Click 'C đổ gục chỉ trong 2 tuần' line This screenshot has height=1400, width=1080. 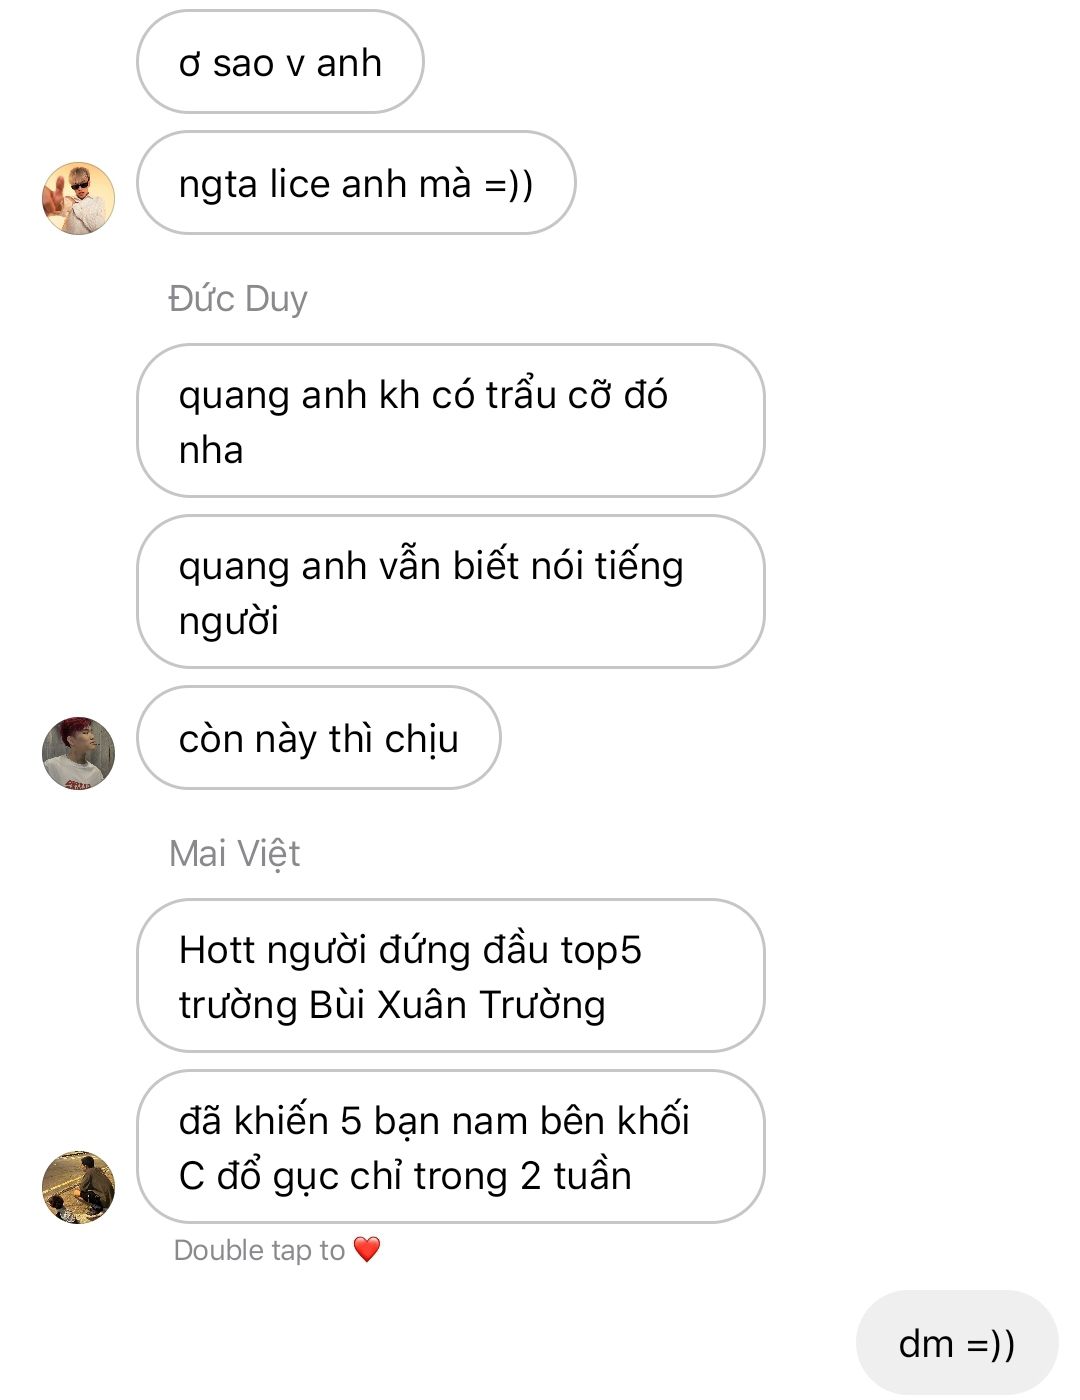click(405, 1176)
